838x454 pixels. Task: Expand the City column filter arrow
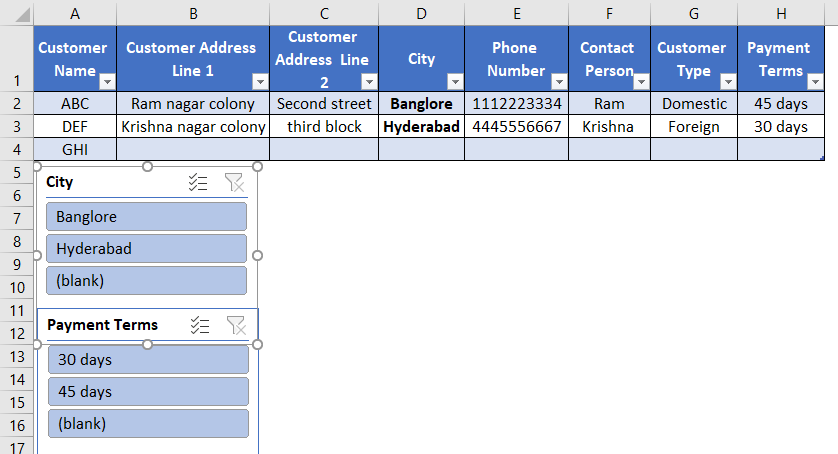455,82
